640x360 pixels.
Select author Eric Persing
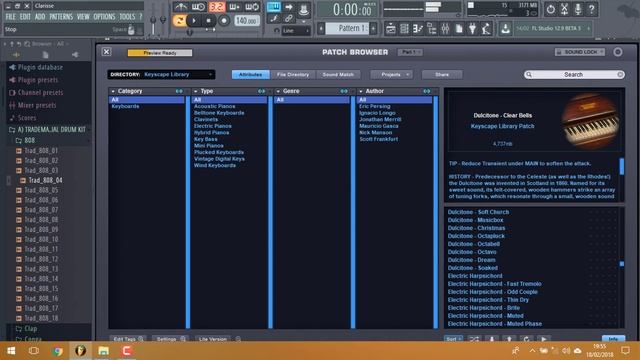[x=375, y=106]
